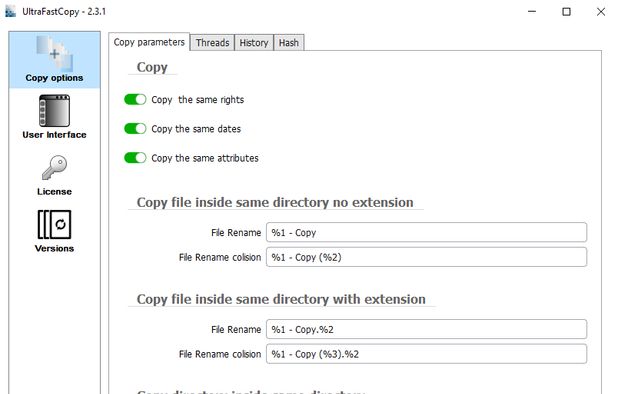Close the UltraFastCopy window
Screen dimensions: 618x394
601,11
